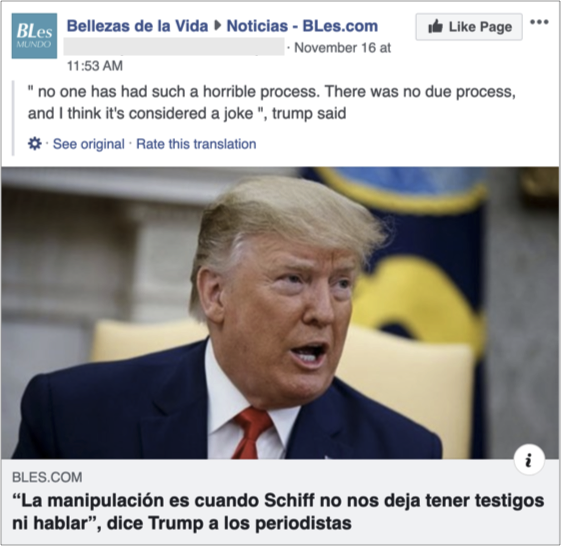
Task: Open the Noticias - BLes.com group link
Action: coord(302,26)
